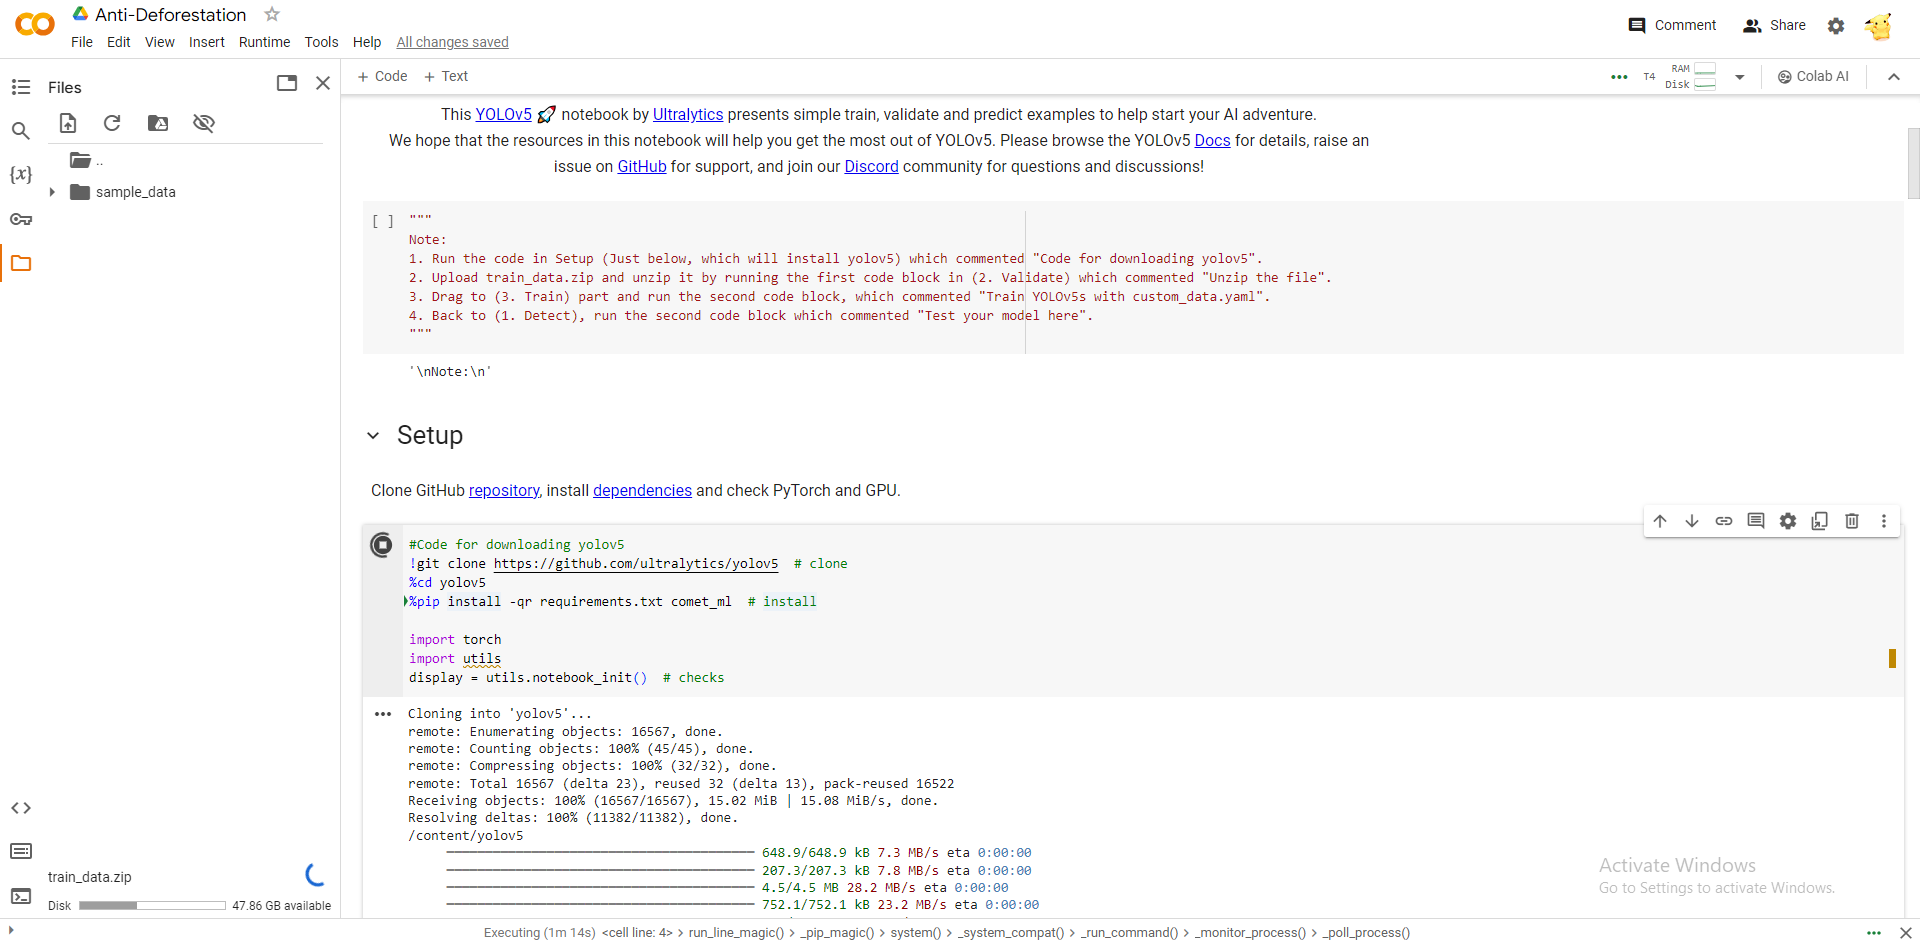
Task: Open the Discord link
Action: pos(871,166)
